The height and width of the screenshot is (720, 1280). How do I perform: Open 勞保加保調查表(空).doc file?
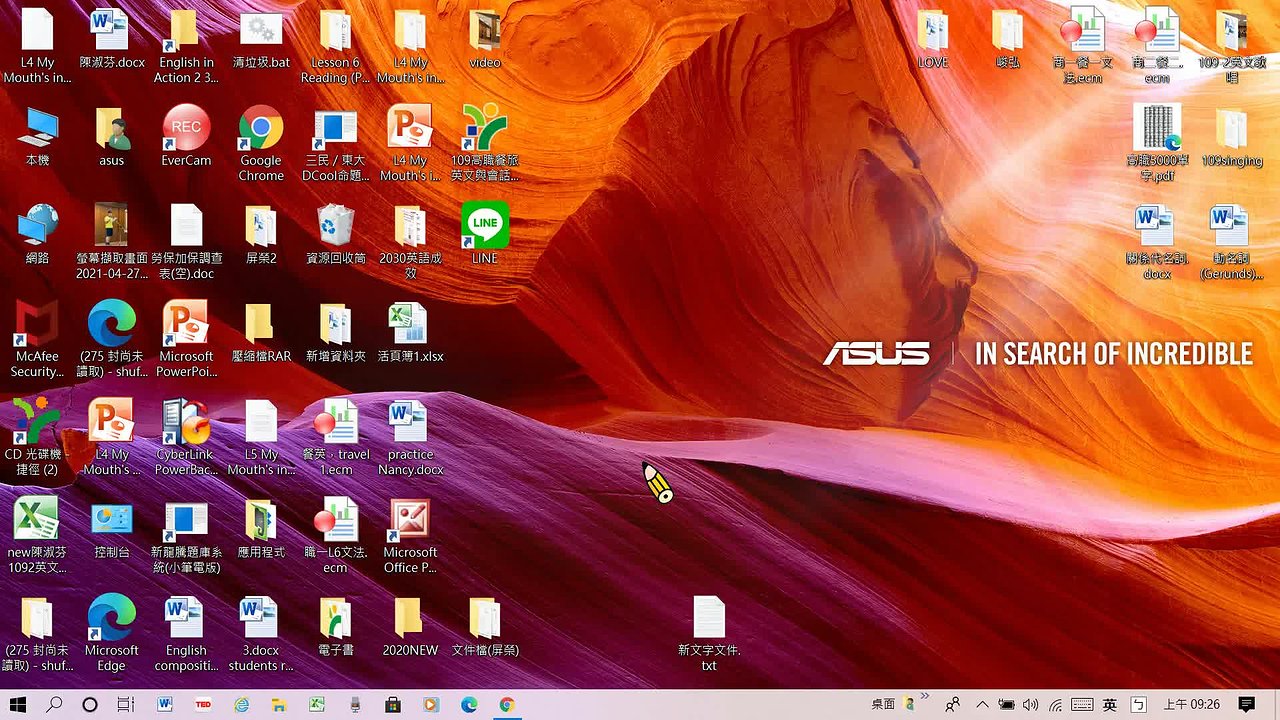[x=186, y=243]
